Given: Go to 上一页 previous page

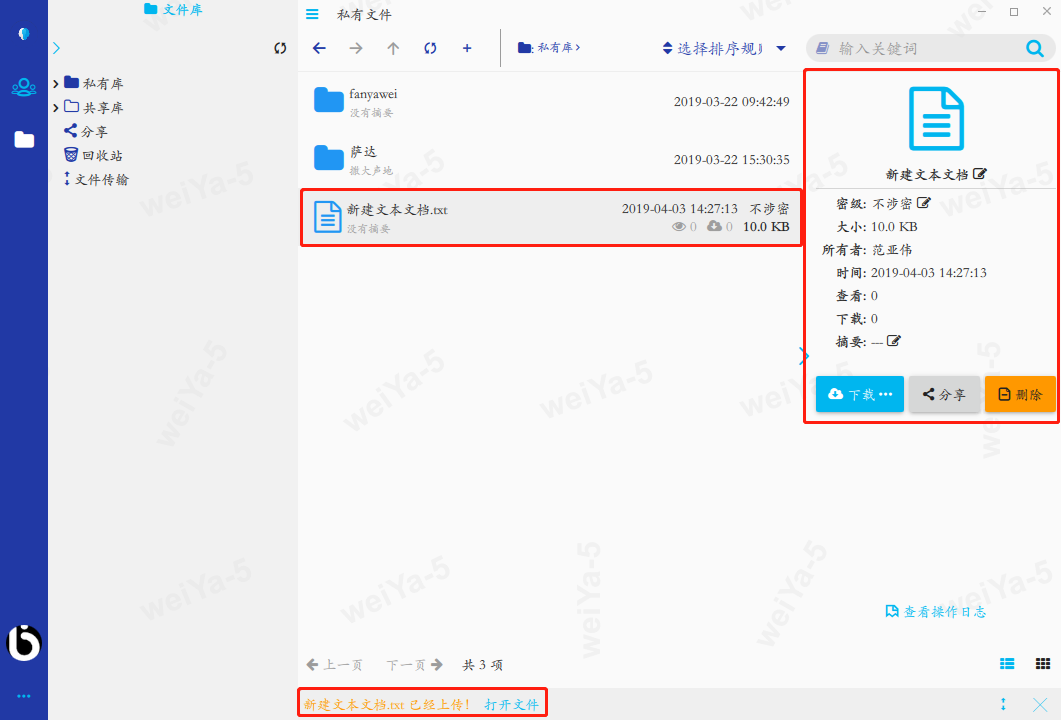Looking at the screenshot, I should [334, 665].
